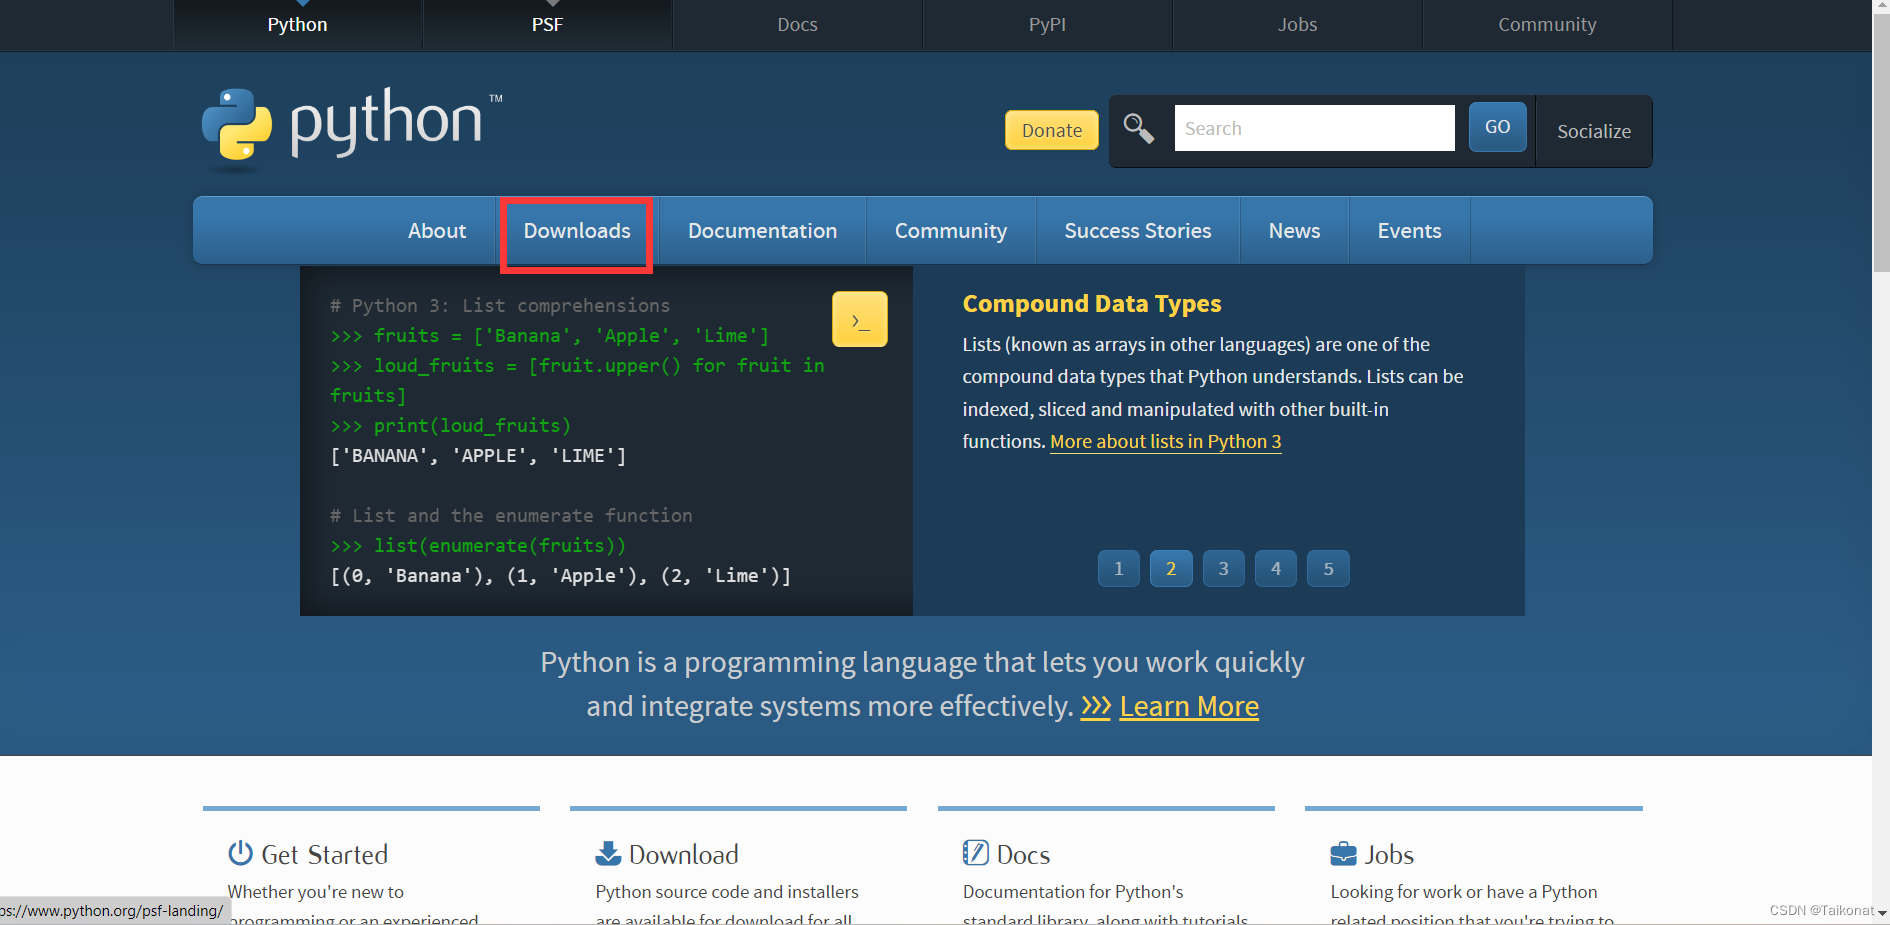Click the scrollbar up arrow
The height and width of the screenshot is (925, 1890).
click(1881, 7)
